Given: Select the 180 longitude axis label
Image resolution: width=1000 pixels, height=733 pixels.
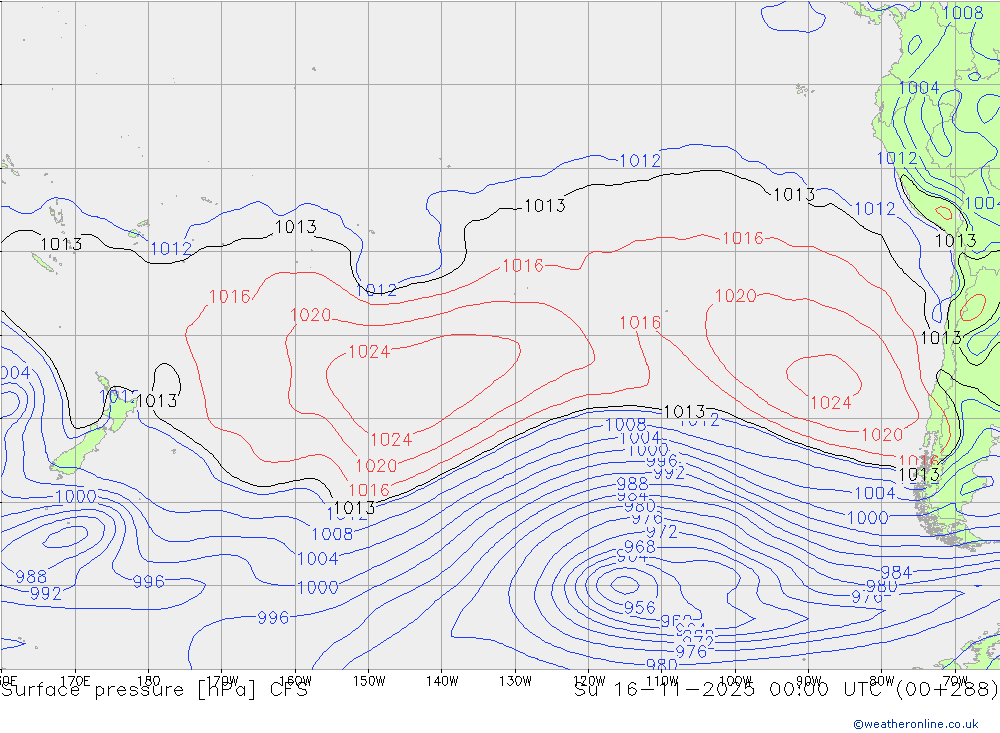Looking at the screenshot, I should tap(148, 681).
